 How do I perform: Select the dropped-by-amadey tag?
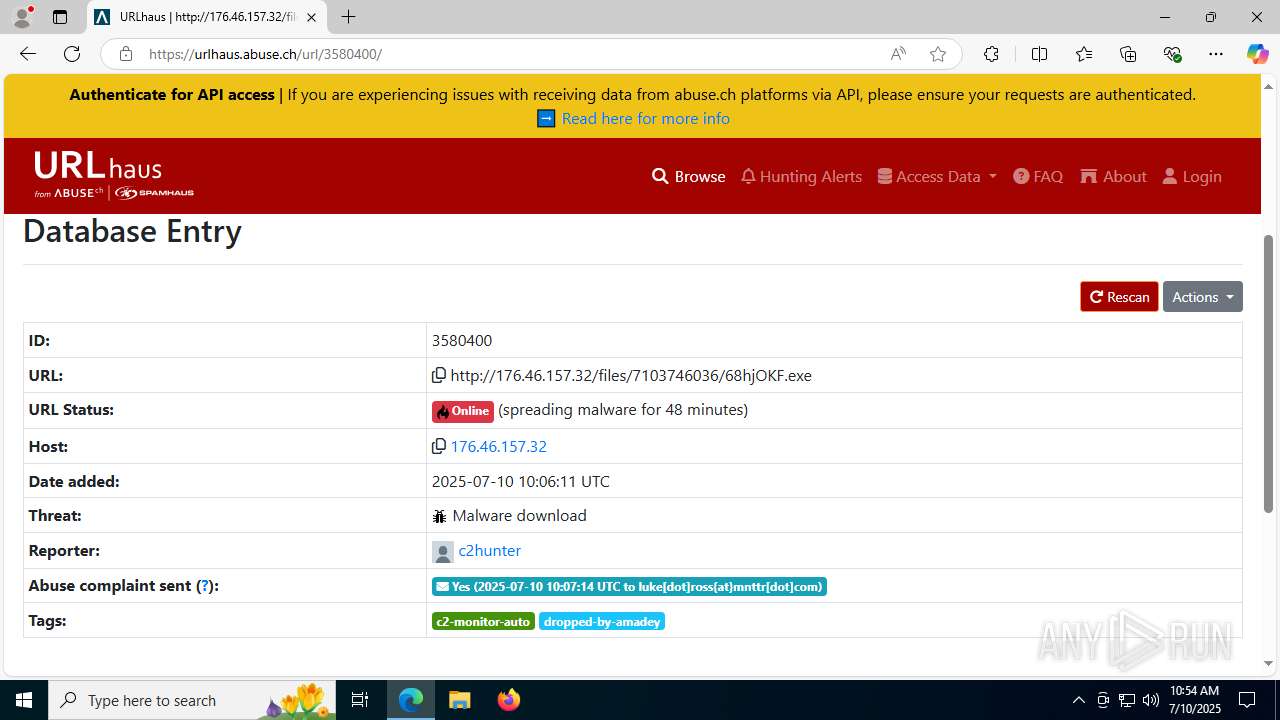click(602, 621)
